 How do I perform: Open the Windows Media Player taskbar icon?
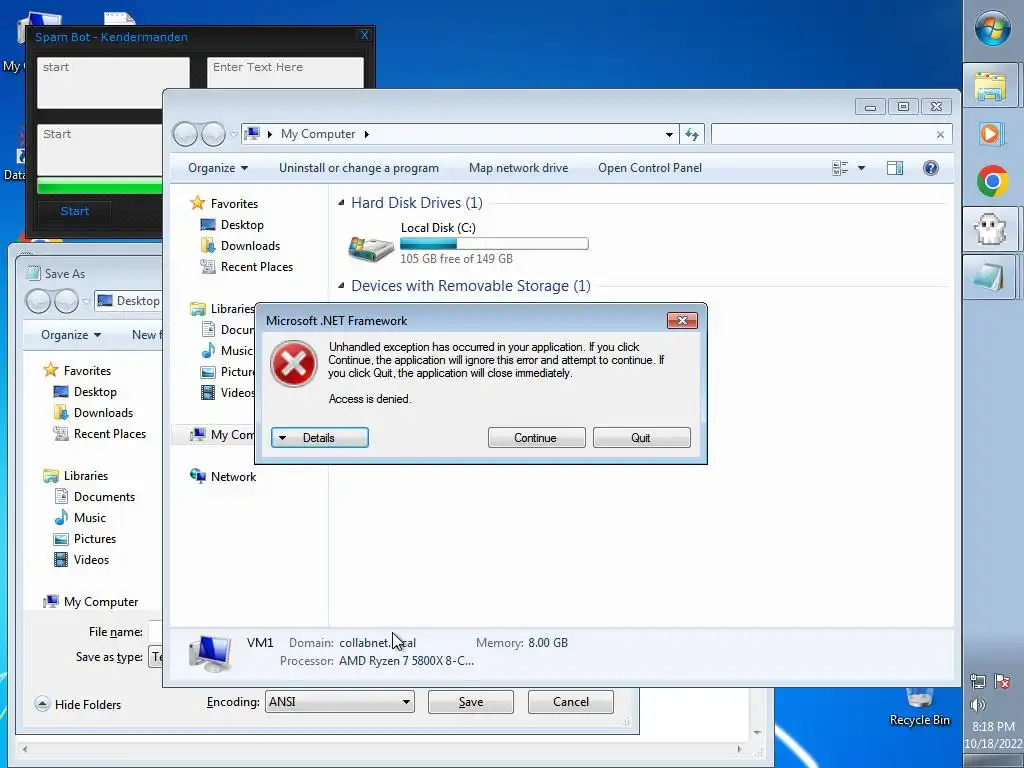click(x=991, y=134)
